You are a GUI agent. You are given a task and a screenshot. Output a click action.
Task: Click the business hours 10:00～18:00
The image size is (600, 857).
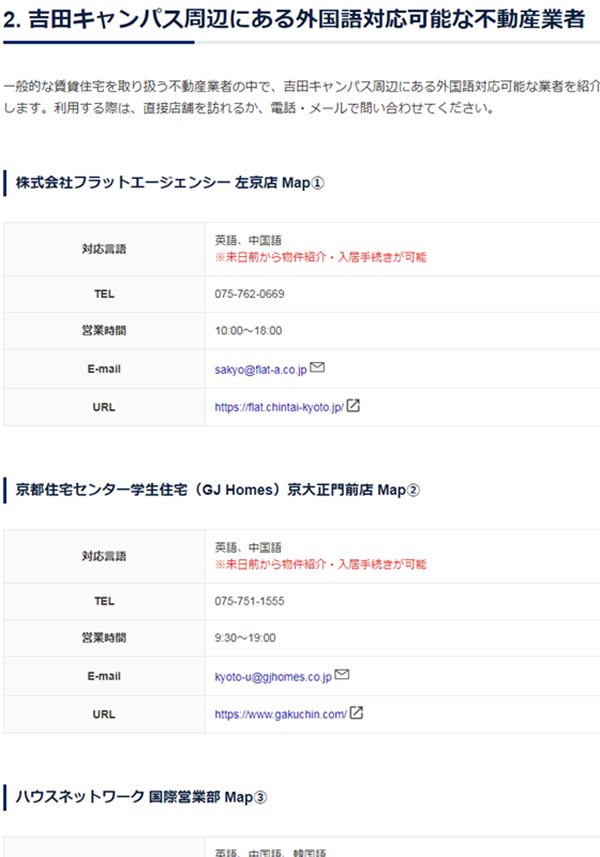click(x=249, y=331)
